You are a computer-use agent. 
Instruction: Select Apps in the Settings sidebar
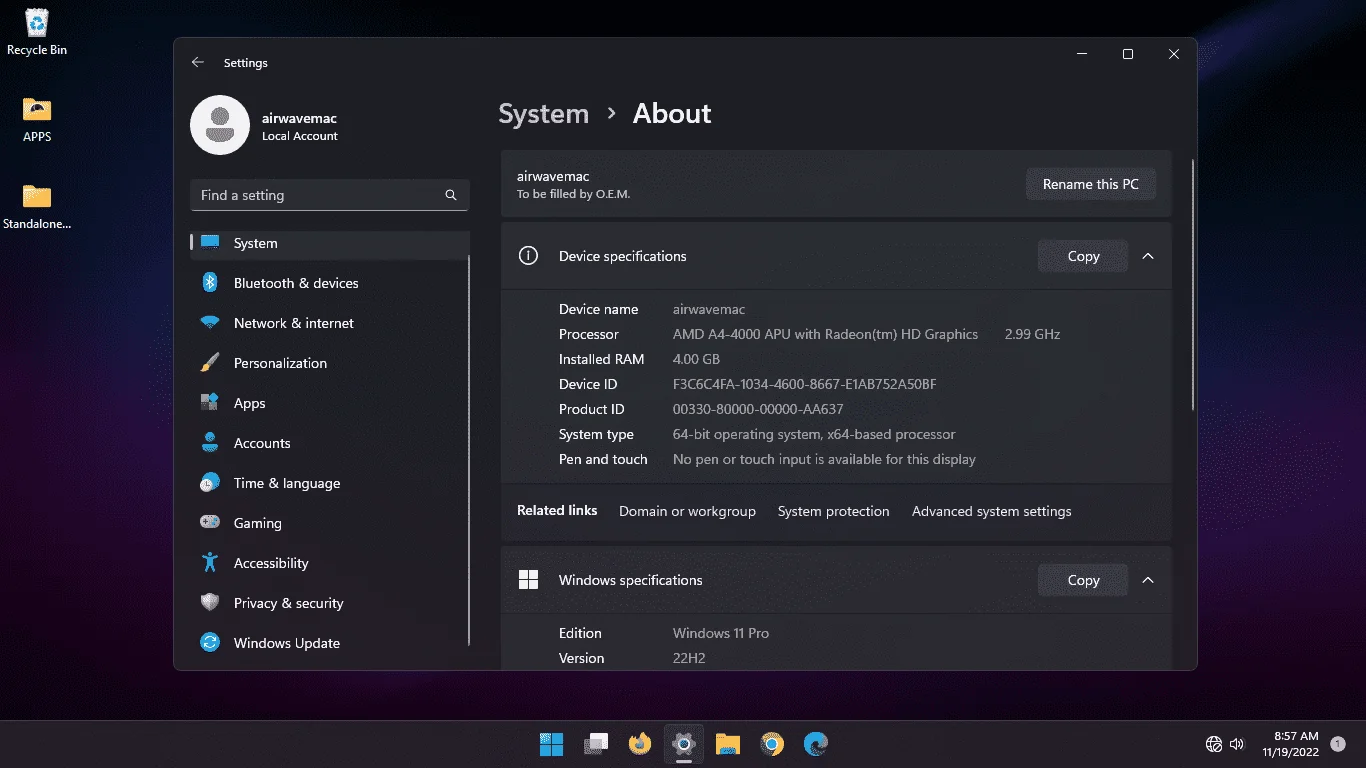[x=330, y=403]
